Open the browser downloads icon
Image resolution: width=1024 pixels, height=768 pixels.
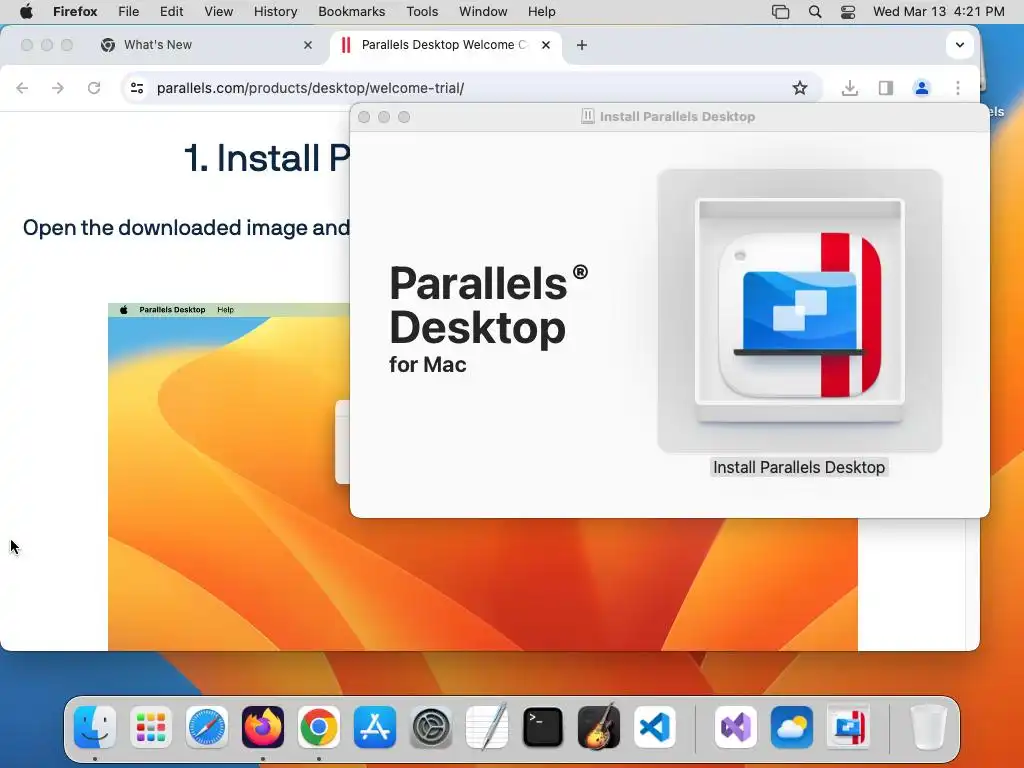pyautogui.click(x=850, y=88)
